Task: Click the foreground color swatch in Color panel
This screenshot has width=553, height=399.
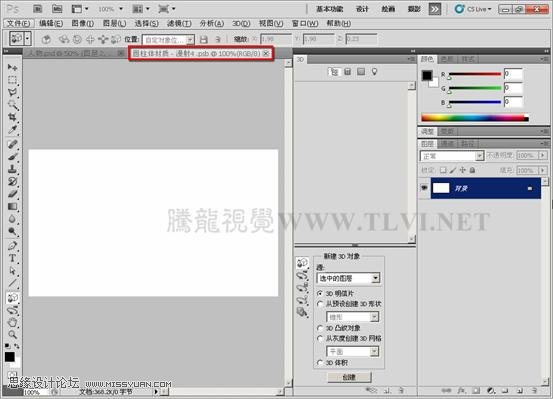Action: [427, 75]
